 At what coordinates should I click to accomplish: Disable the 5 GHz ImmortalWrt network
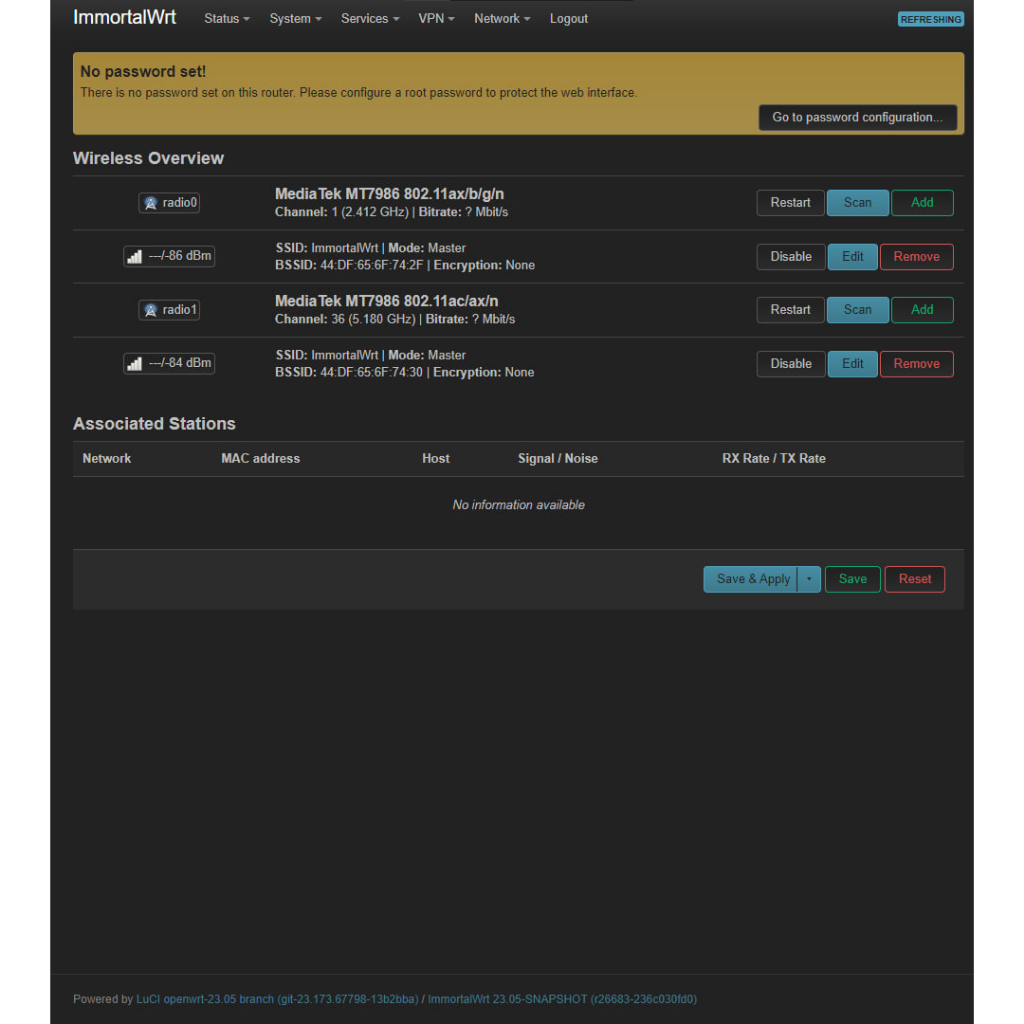tap(790, 364)
